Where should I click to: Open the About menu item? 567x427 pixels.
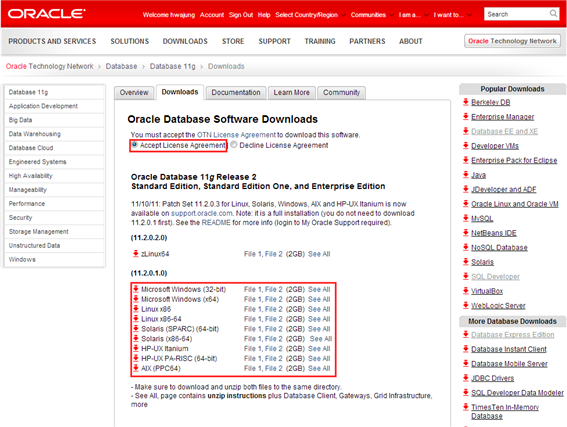coord(411,41)
